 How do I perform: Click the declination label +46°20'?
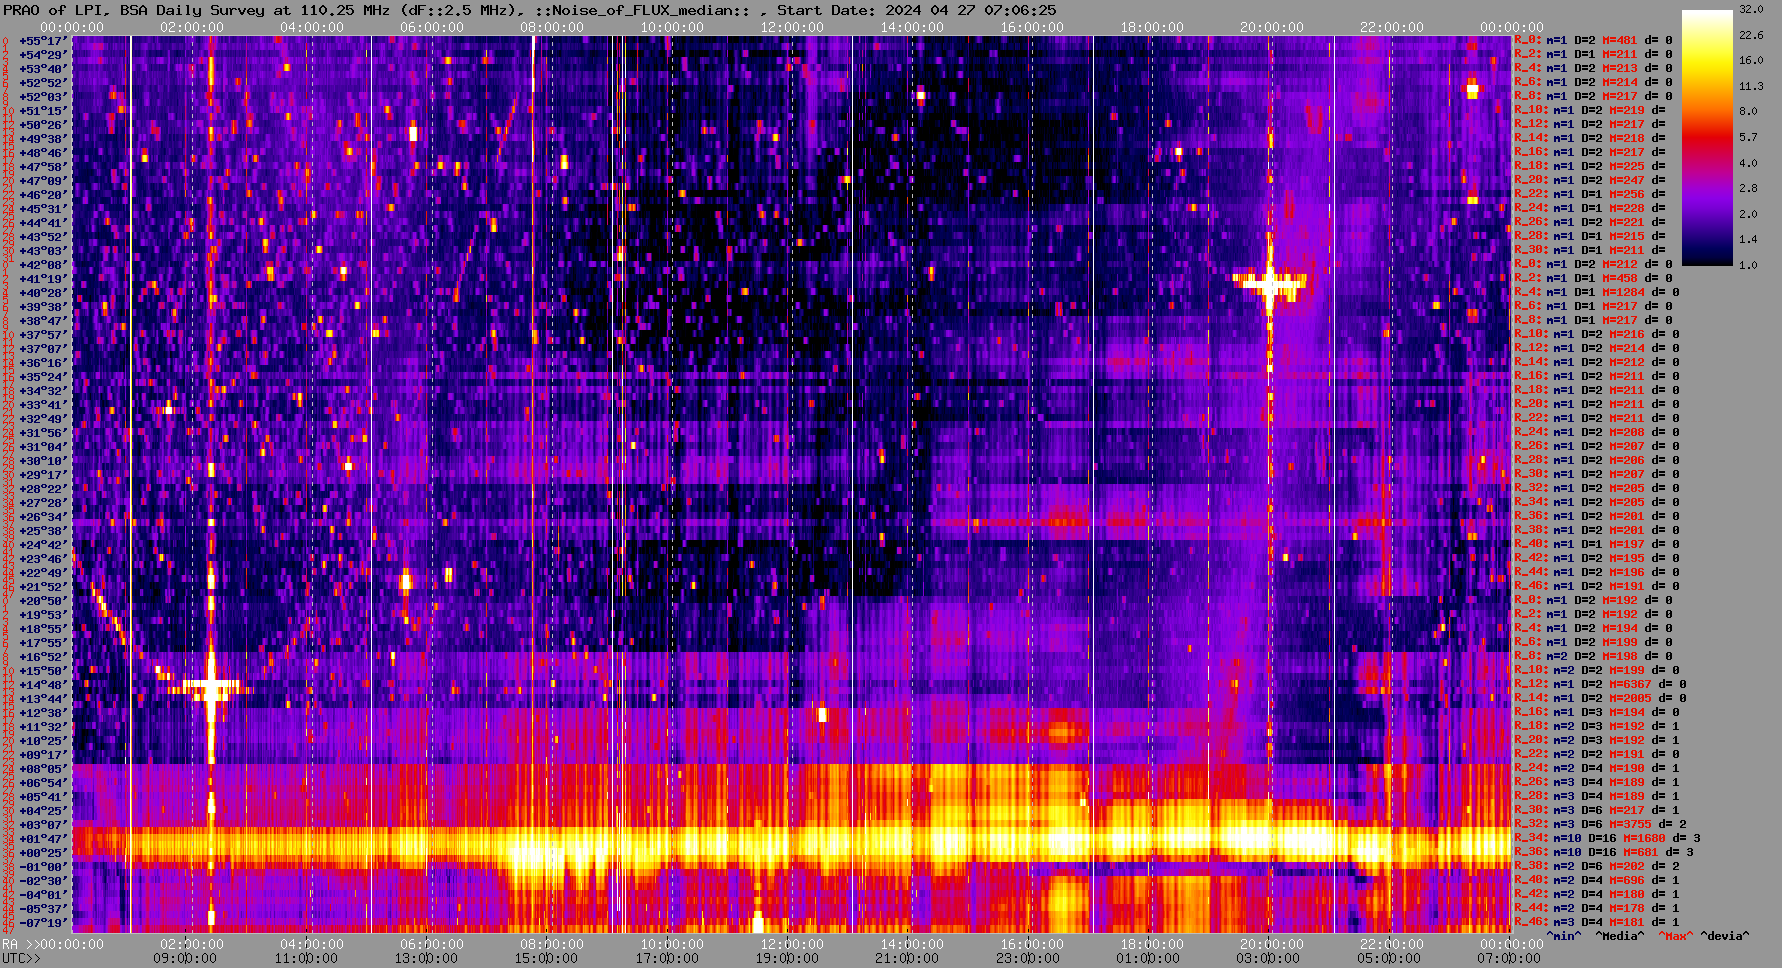pos(43,194)
